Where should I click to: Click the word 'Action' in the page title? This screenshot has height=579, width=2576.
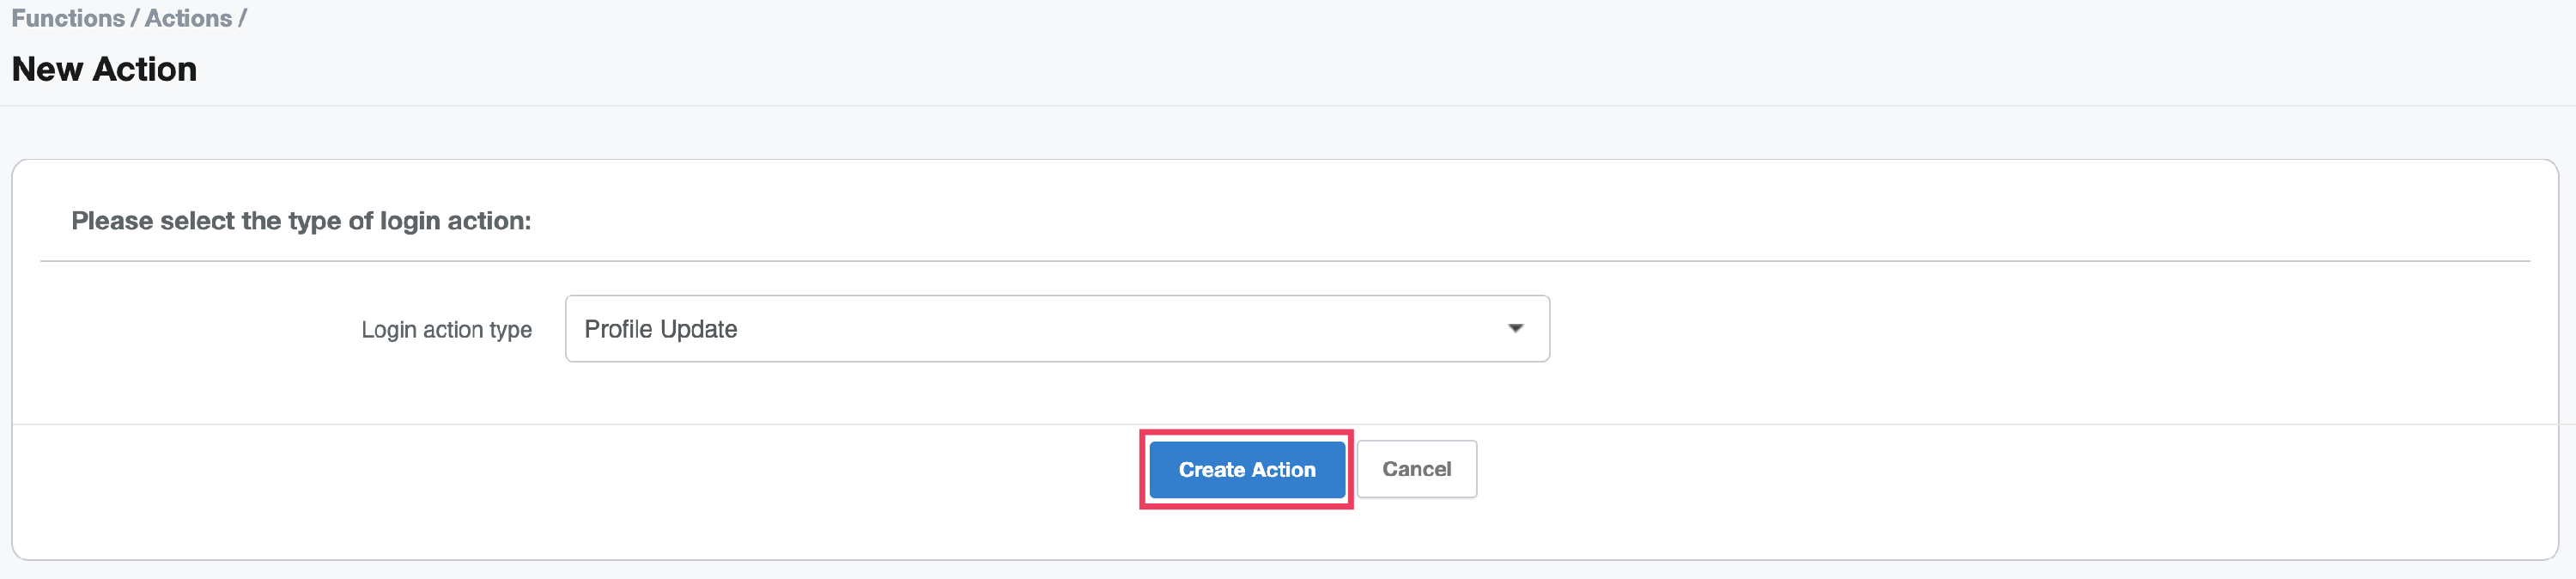[145, 69]
